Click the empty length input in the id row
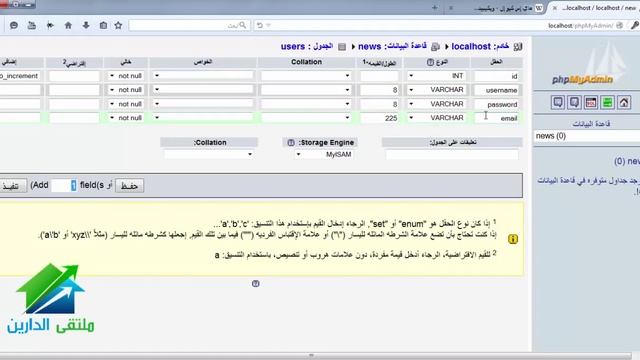Screen dimensions: 640x360 point(380,76)
